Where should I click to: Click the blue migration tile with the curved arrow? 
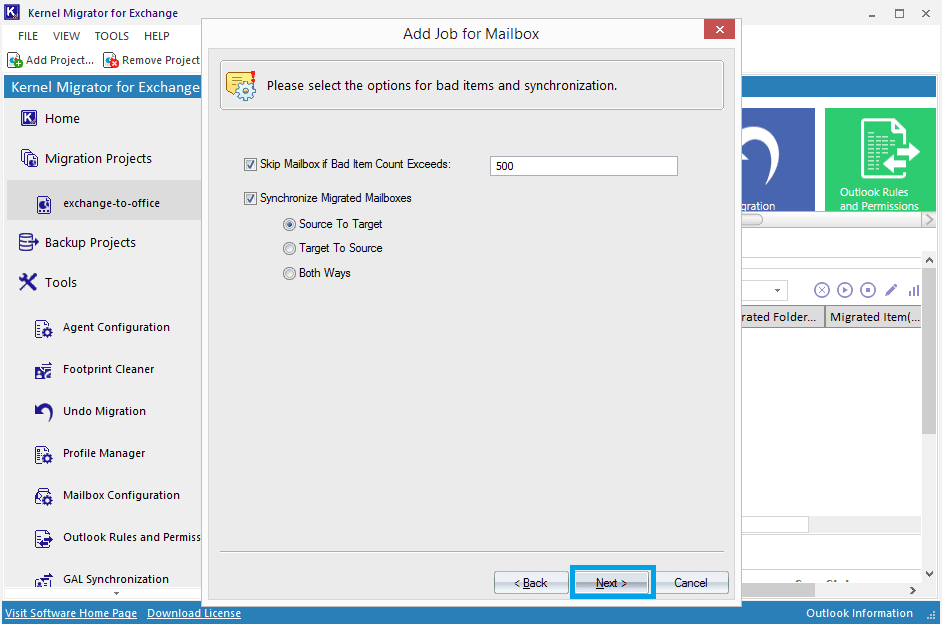(778, 160)
